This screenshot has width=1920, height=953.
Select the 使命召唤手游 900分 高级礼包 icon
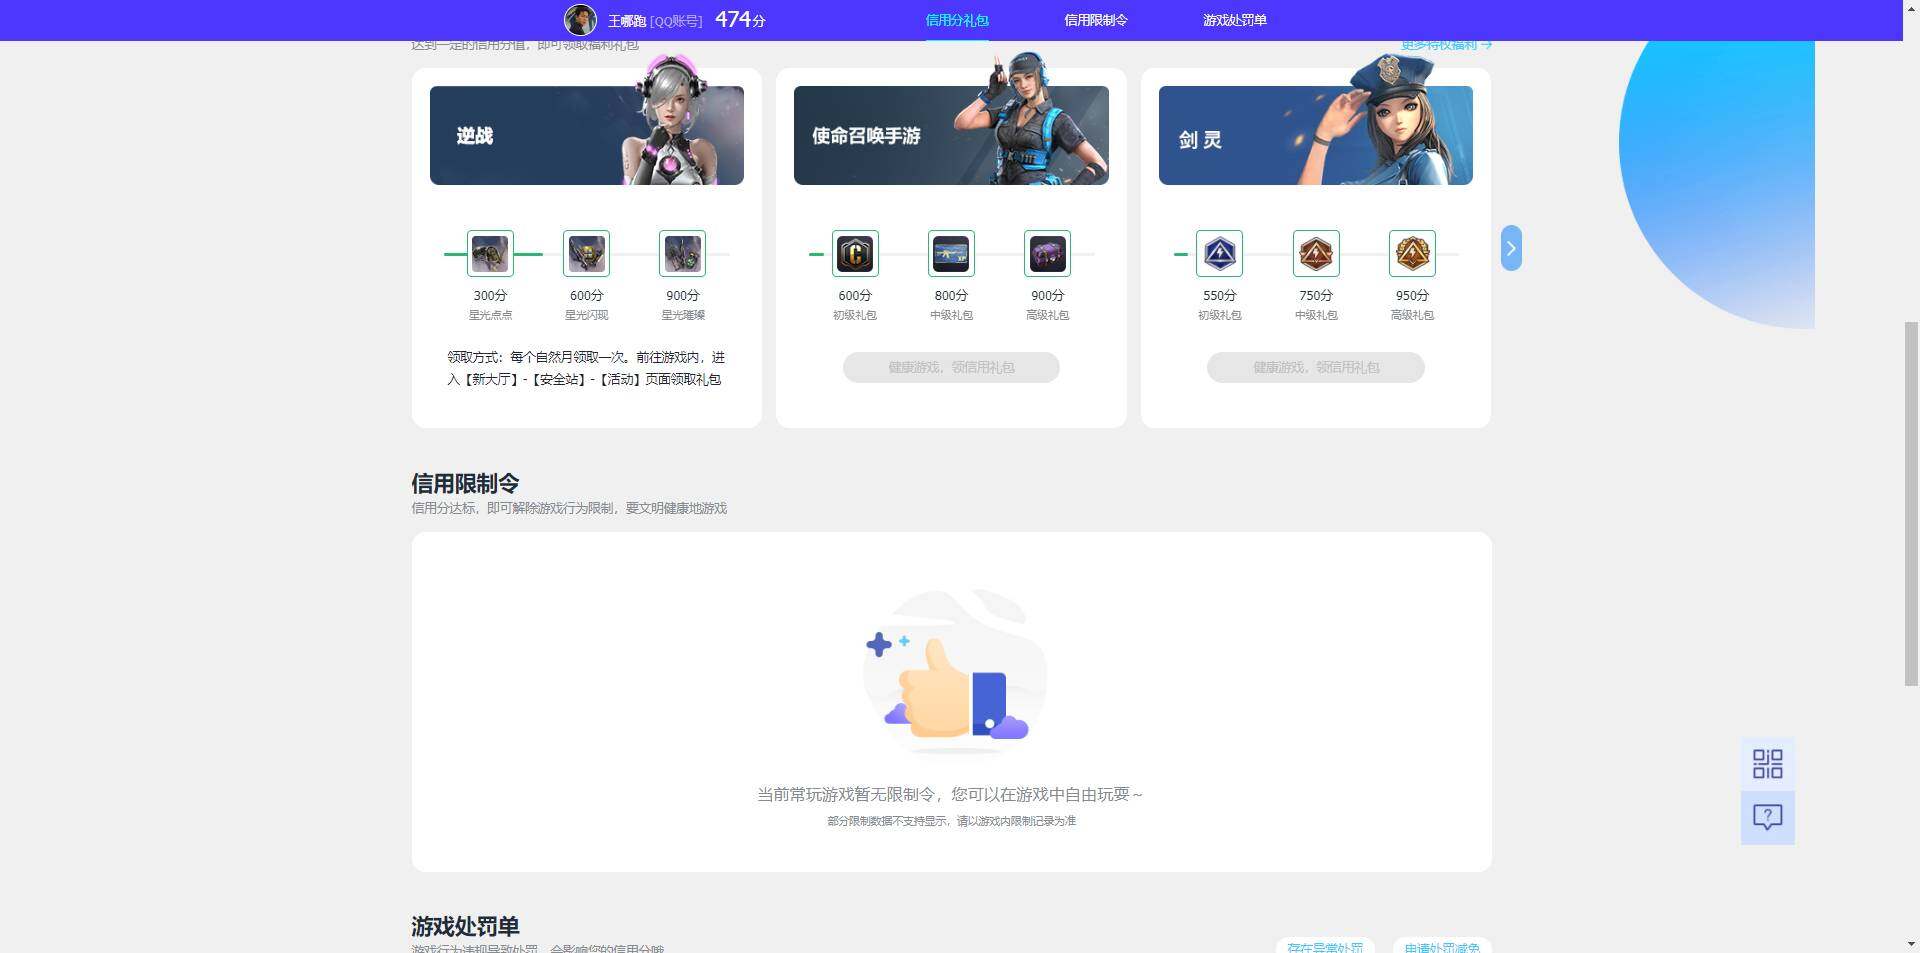pos(1047,254)
